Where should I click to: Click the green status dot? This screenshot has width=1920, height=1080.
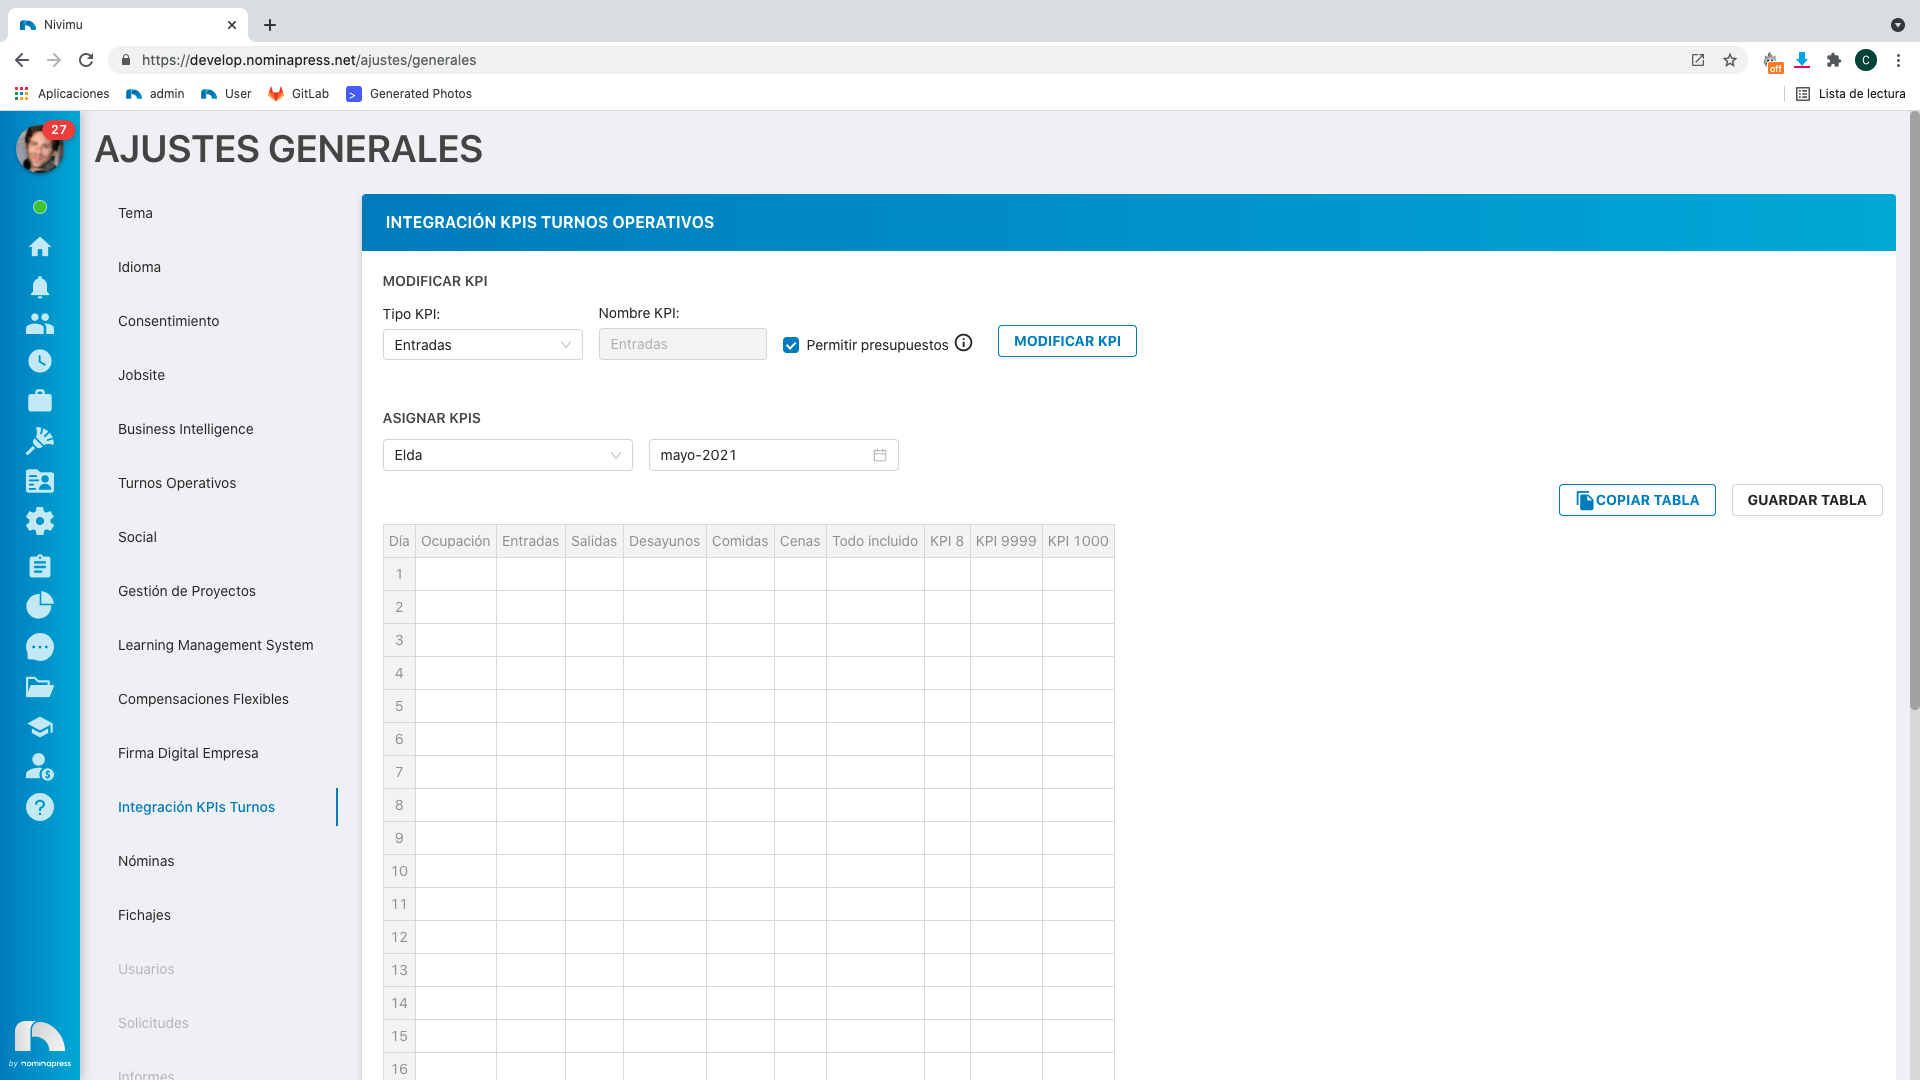40,207
